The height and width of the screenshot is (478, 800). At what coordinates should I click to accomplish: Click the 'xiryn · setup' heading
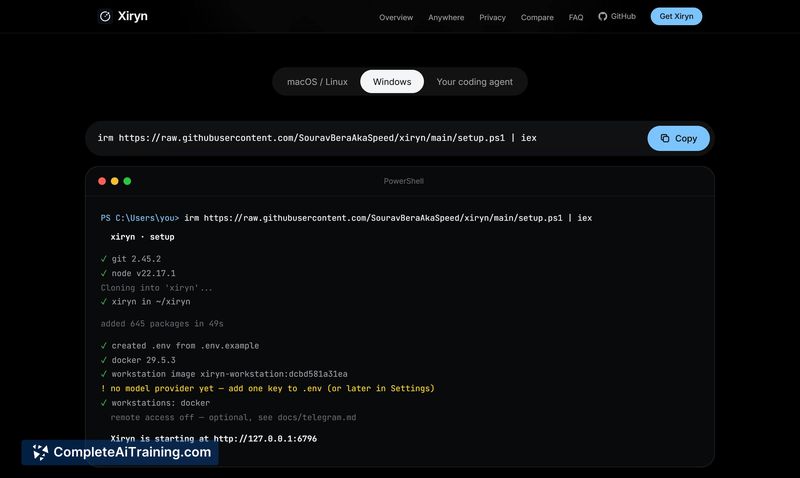(x=142, y=237)
